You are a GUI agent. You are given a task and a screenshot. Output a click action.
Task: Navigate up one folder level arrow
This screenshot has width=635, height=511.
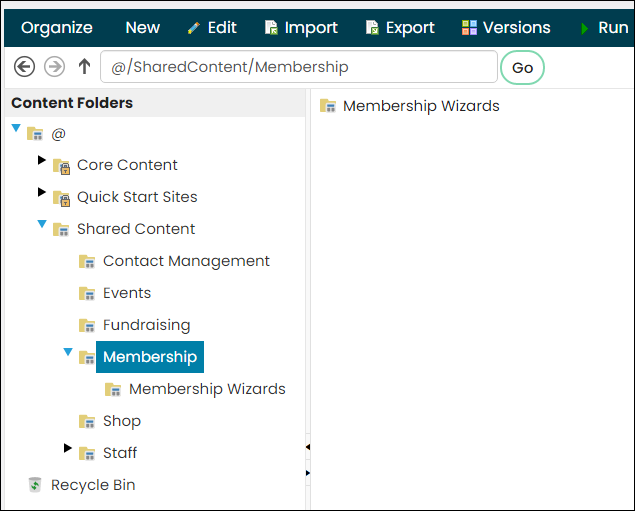[x=84, y=66]
